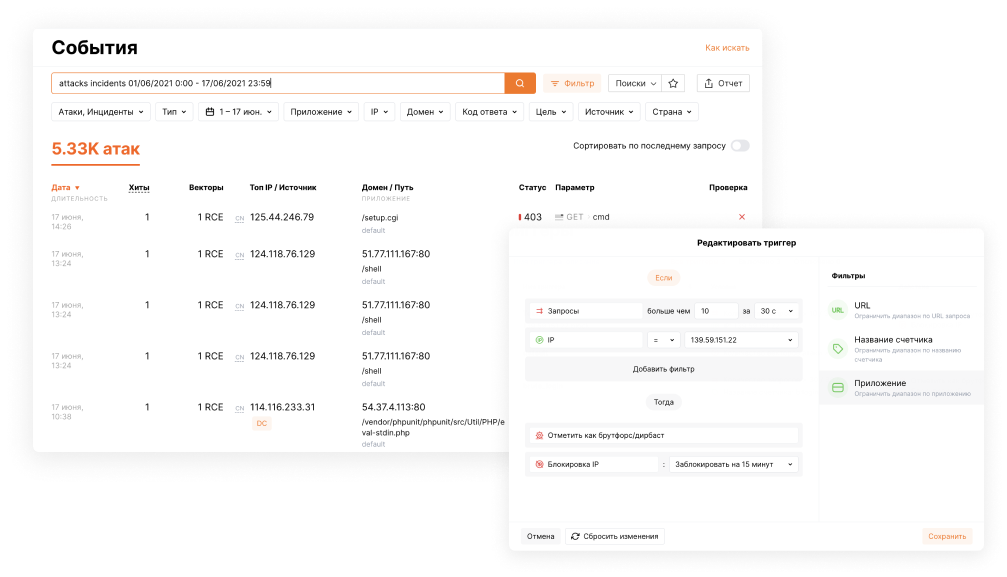This screenshot has width=1007, height=577.
Task: Click the Сохранить button
Action: click(x=947, y=537)
